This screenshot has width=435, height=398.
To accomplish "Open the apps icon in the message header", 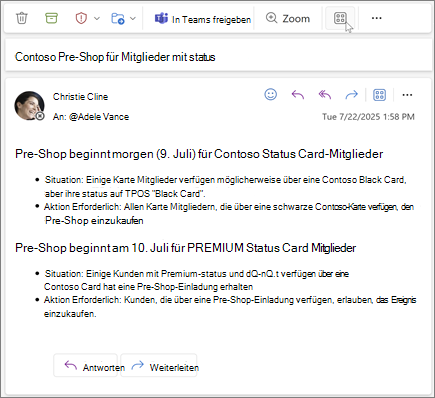I will pos(379,95).
